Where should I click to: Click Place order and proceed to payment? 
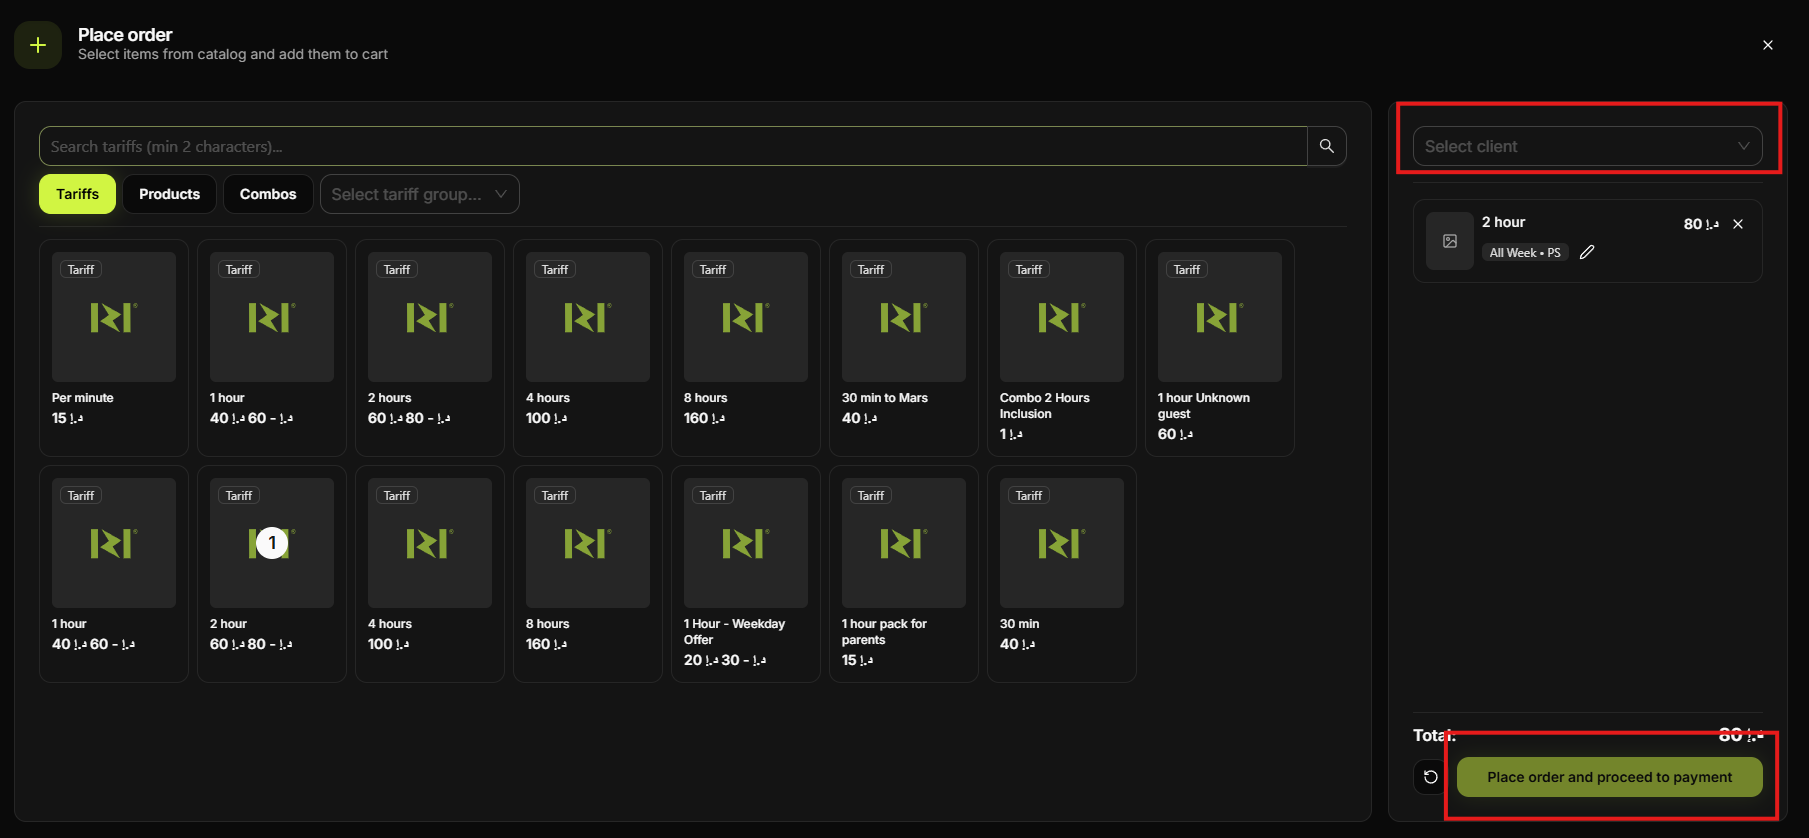coord(1609,777)
